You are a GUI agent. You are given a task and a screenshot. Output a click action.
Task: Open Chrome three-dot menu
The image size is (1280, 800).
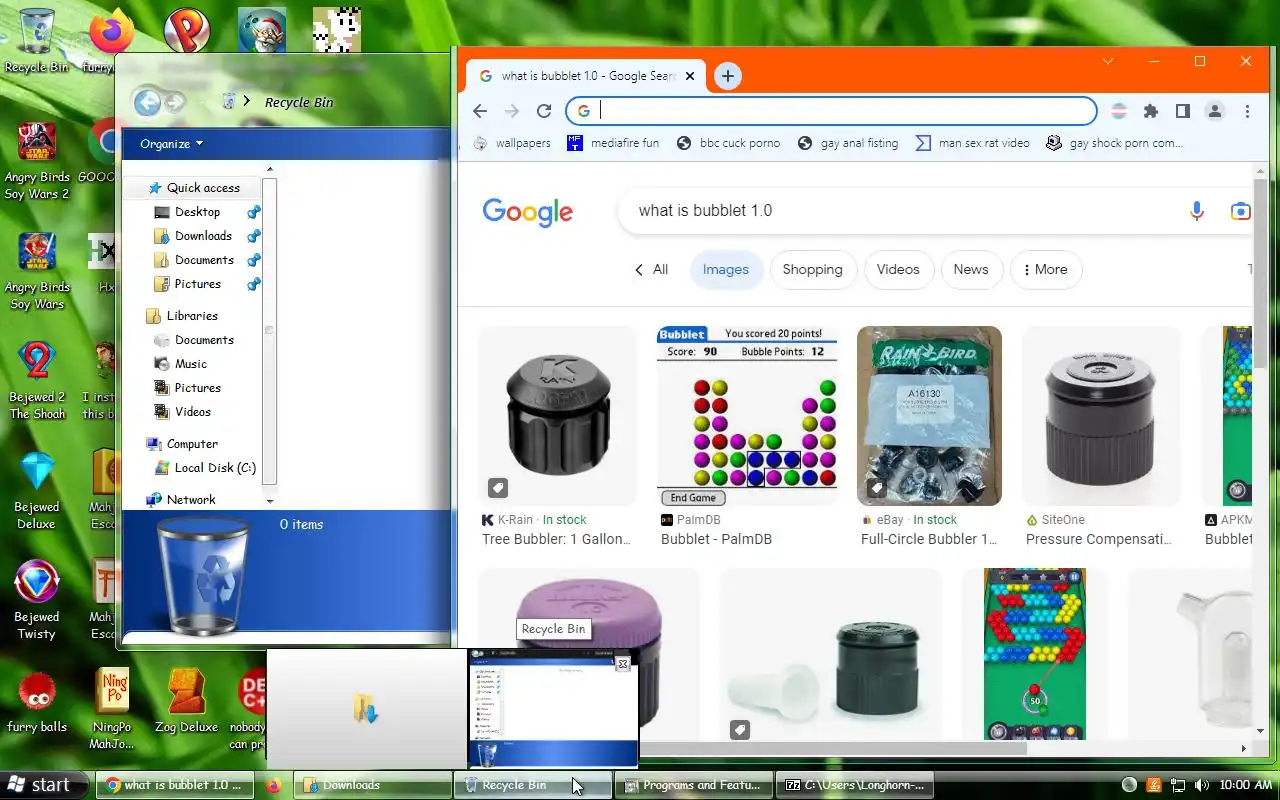click(1247, 111)
